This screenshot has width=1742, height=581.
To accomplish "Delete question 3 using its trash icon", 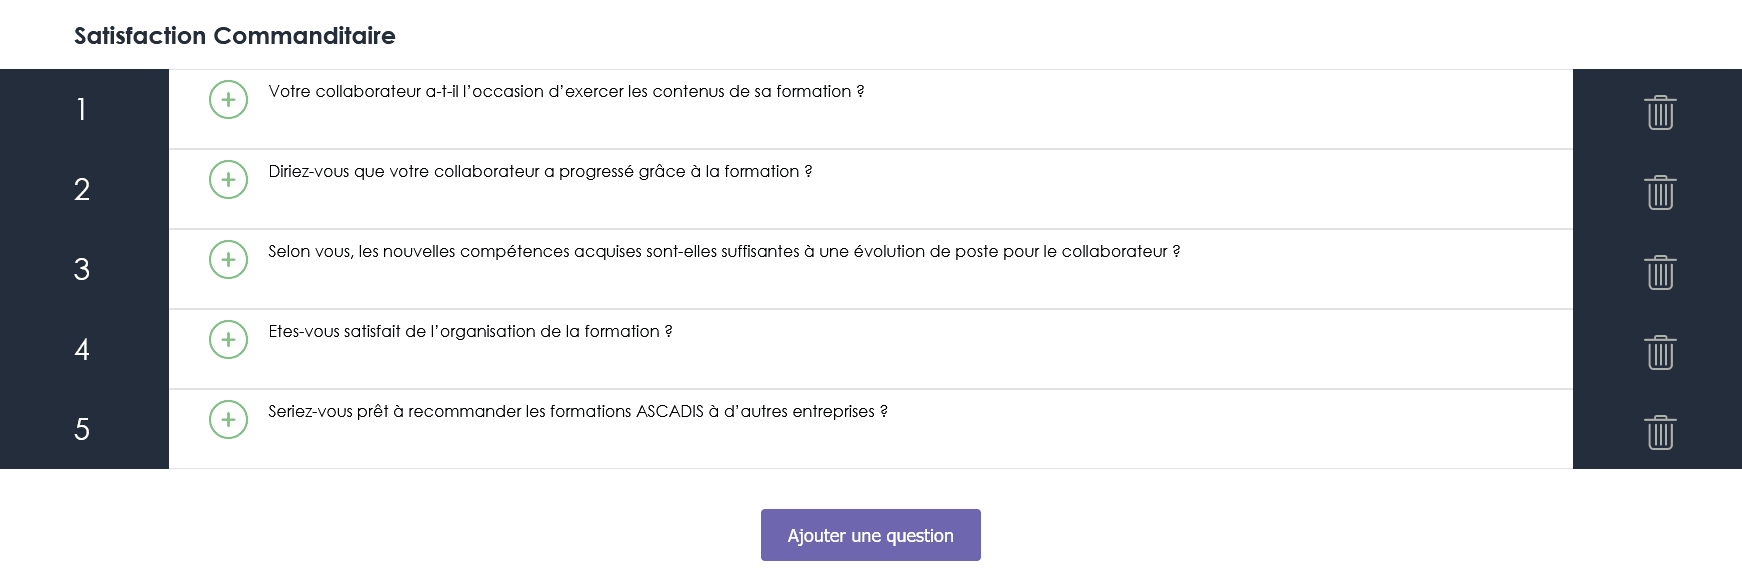I will coord(1659,274).
